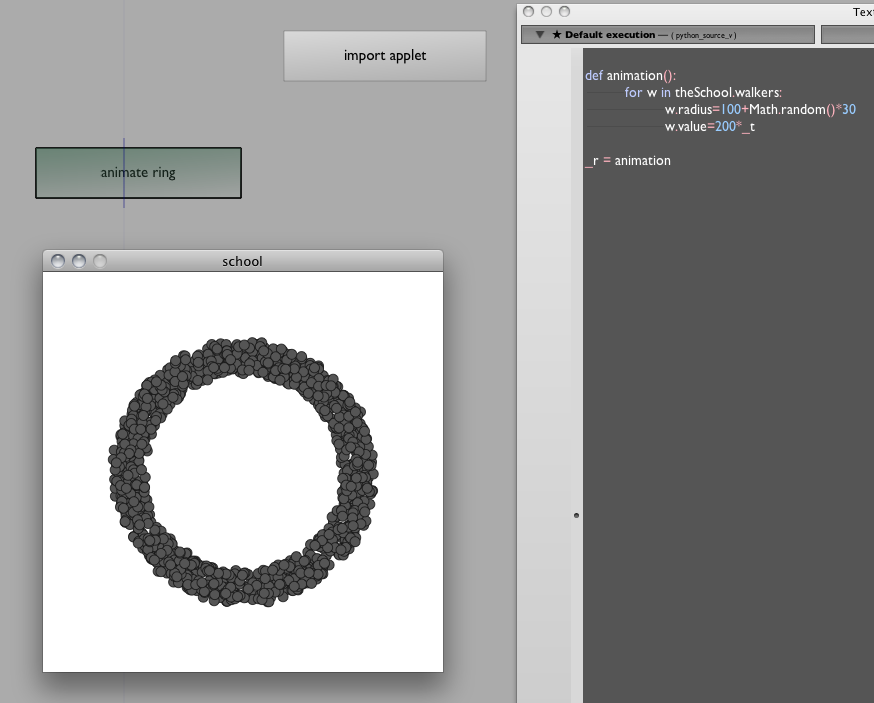
Task: Minimize the Text editor window
Action: click(546, 11)
